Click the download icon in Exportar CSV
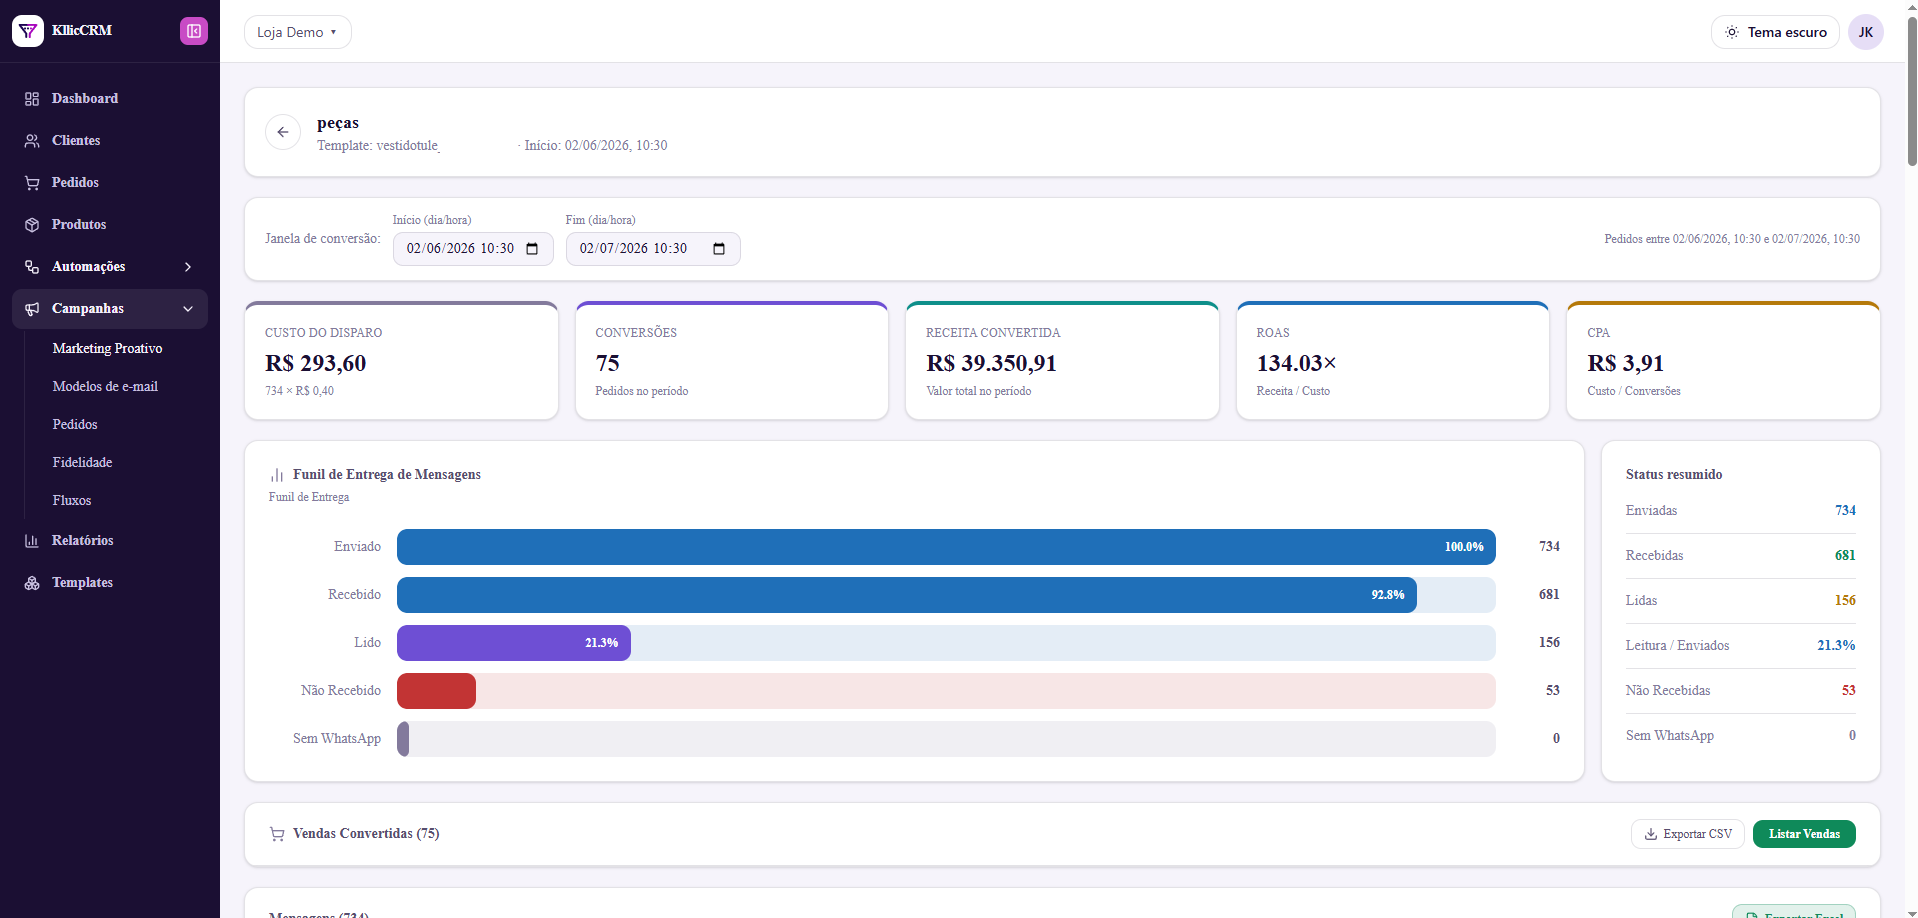This screenshot has width=1918, height=918. (x=1651, y=834)
